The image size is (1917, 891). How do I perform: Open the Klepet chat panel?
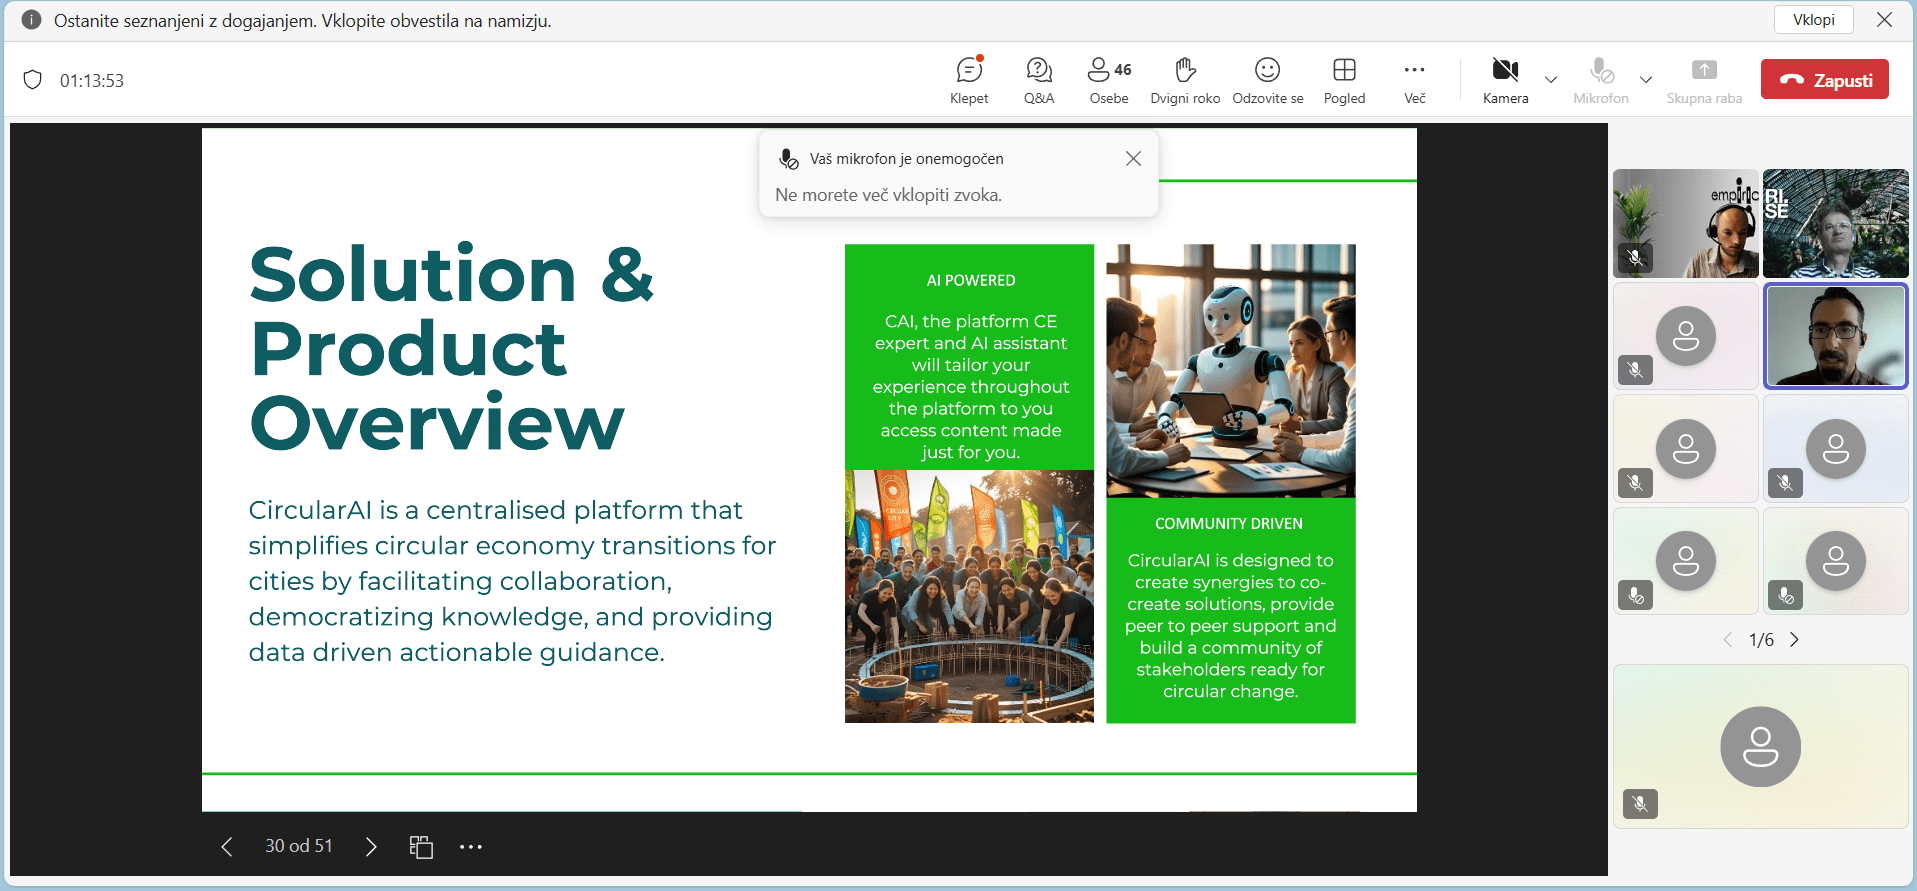pyautogui.click(x=968, y=80)
